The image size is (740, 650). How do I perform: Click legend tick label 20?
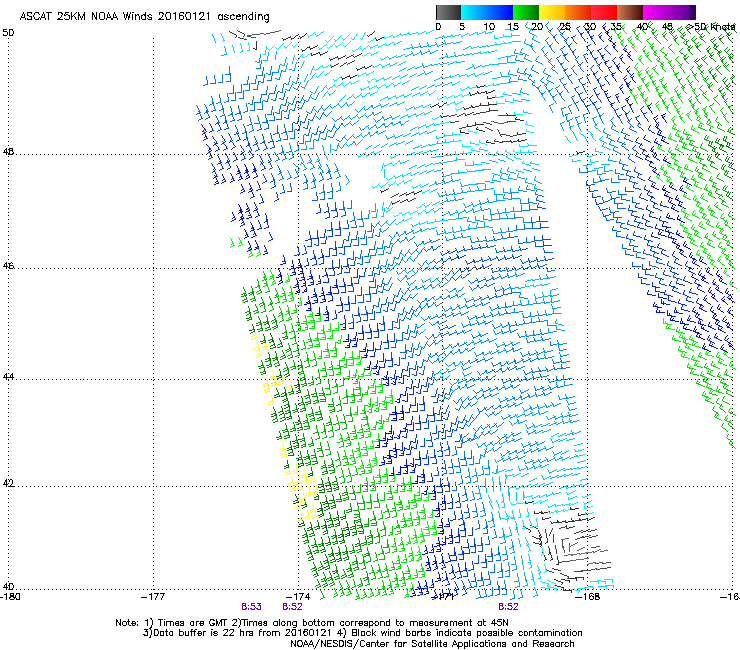[x=537, y=27]
